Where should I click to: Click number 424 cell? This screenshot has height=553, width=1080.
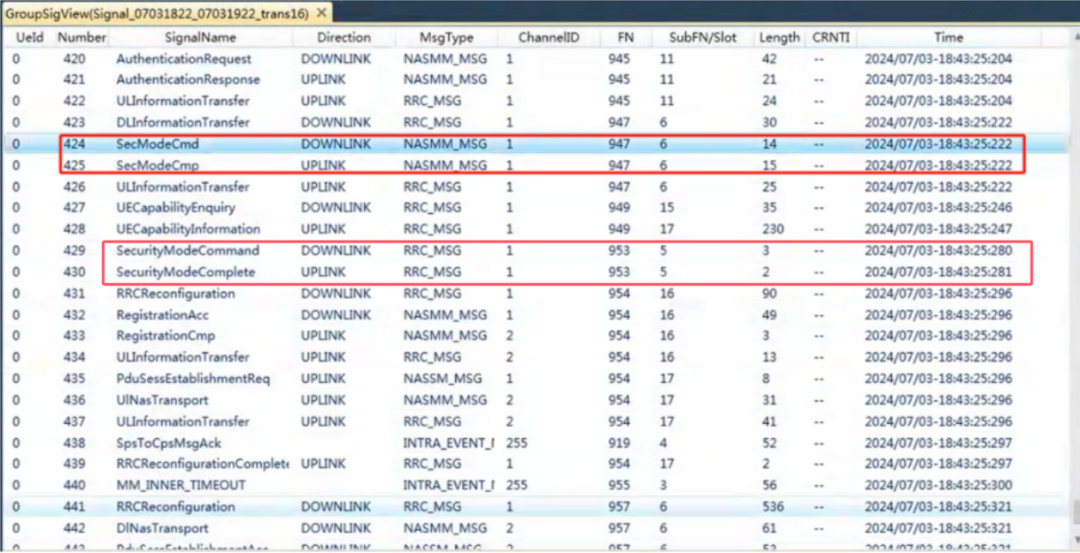tap(74, 144)
